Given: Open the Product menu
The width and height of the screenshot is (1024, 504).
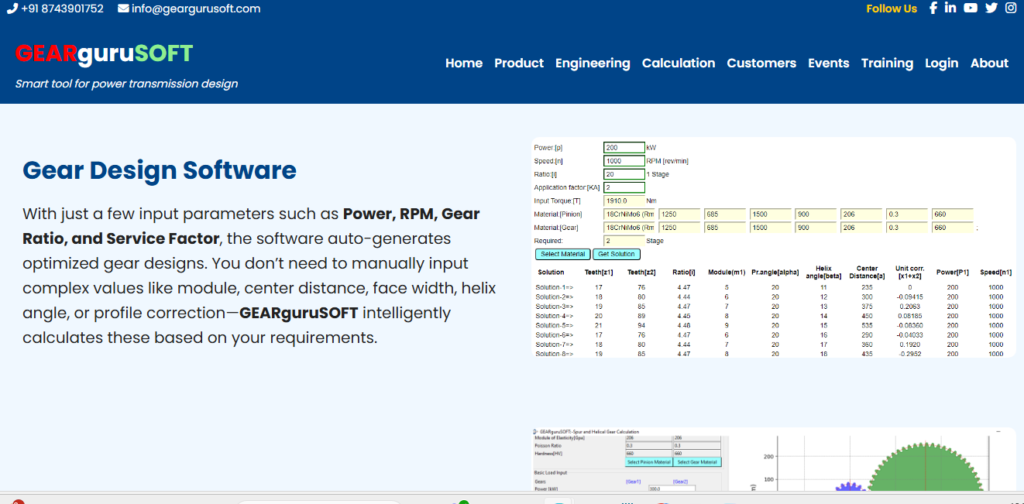Looking at the screenshot, I should click(519, 63).
